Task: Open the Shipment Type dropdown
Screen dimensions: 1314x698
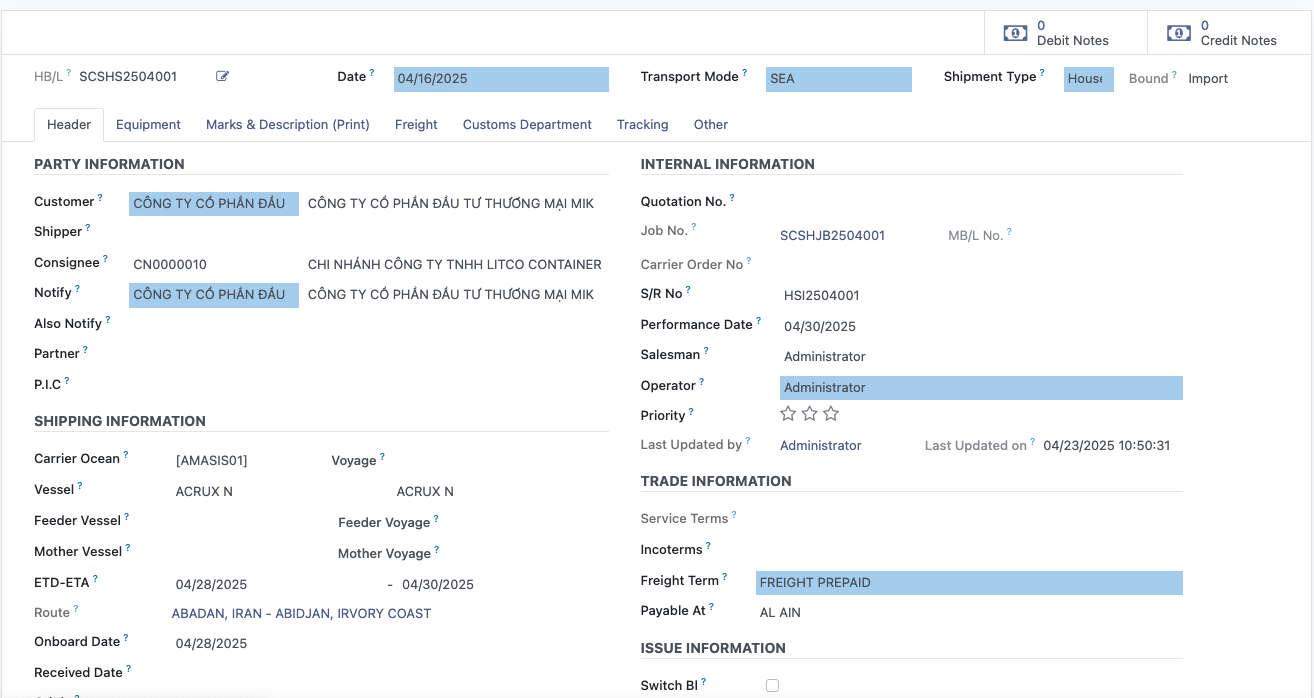Action: pyautogui.click(x=1088, y=79)
